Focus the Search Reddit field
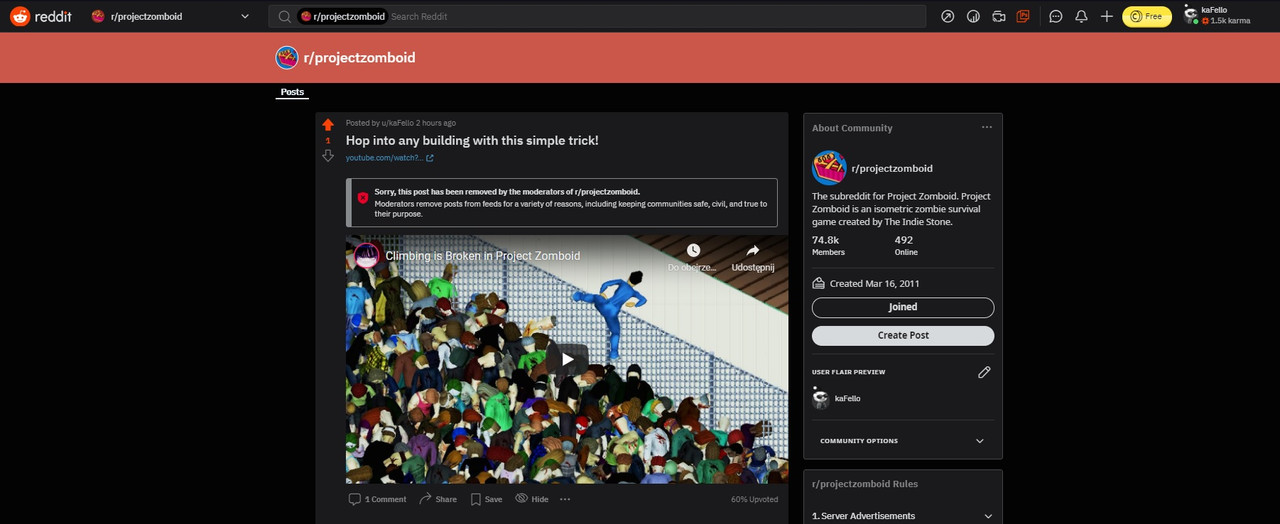 pyautogui.click(x=597, y=16)
